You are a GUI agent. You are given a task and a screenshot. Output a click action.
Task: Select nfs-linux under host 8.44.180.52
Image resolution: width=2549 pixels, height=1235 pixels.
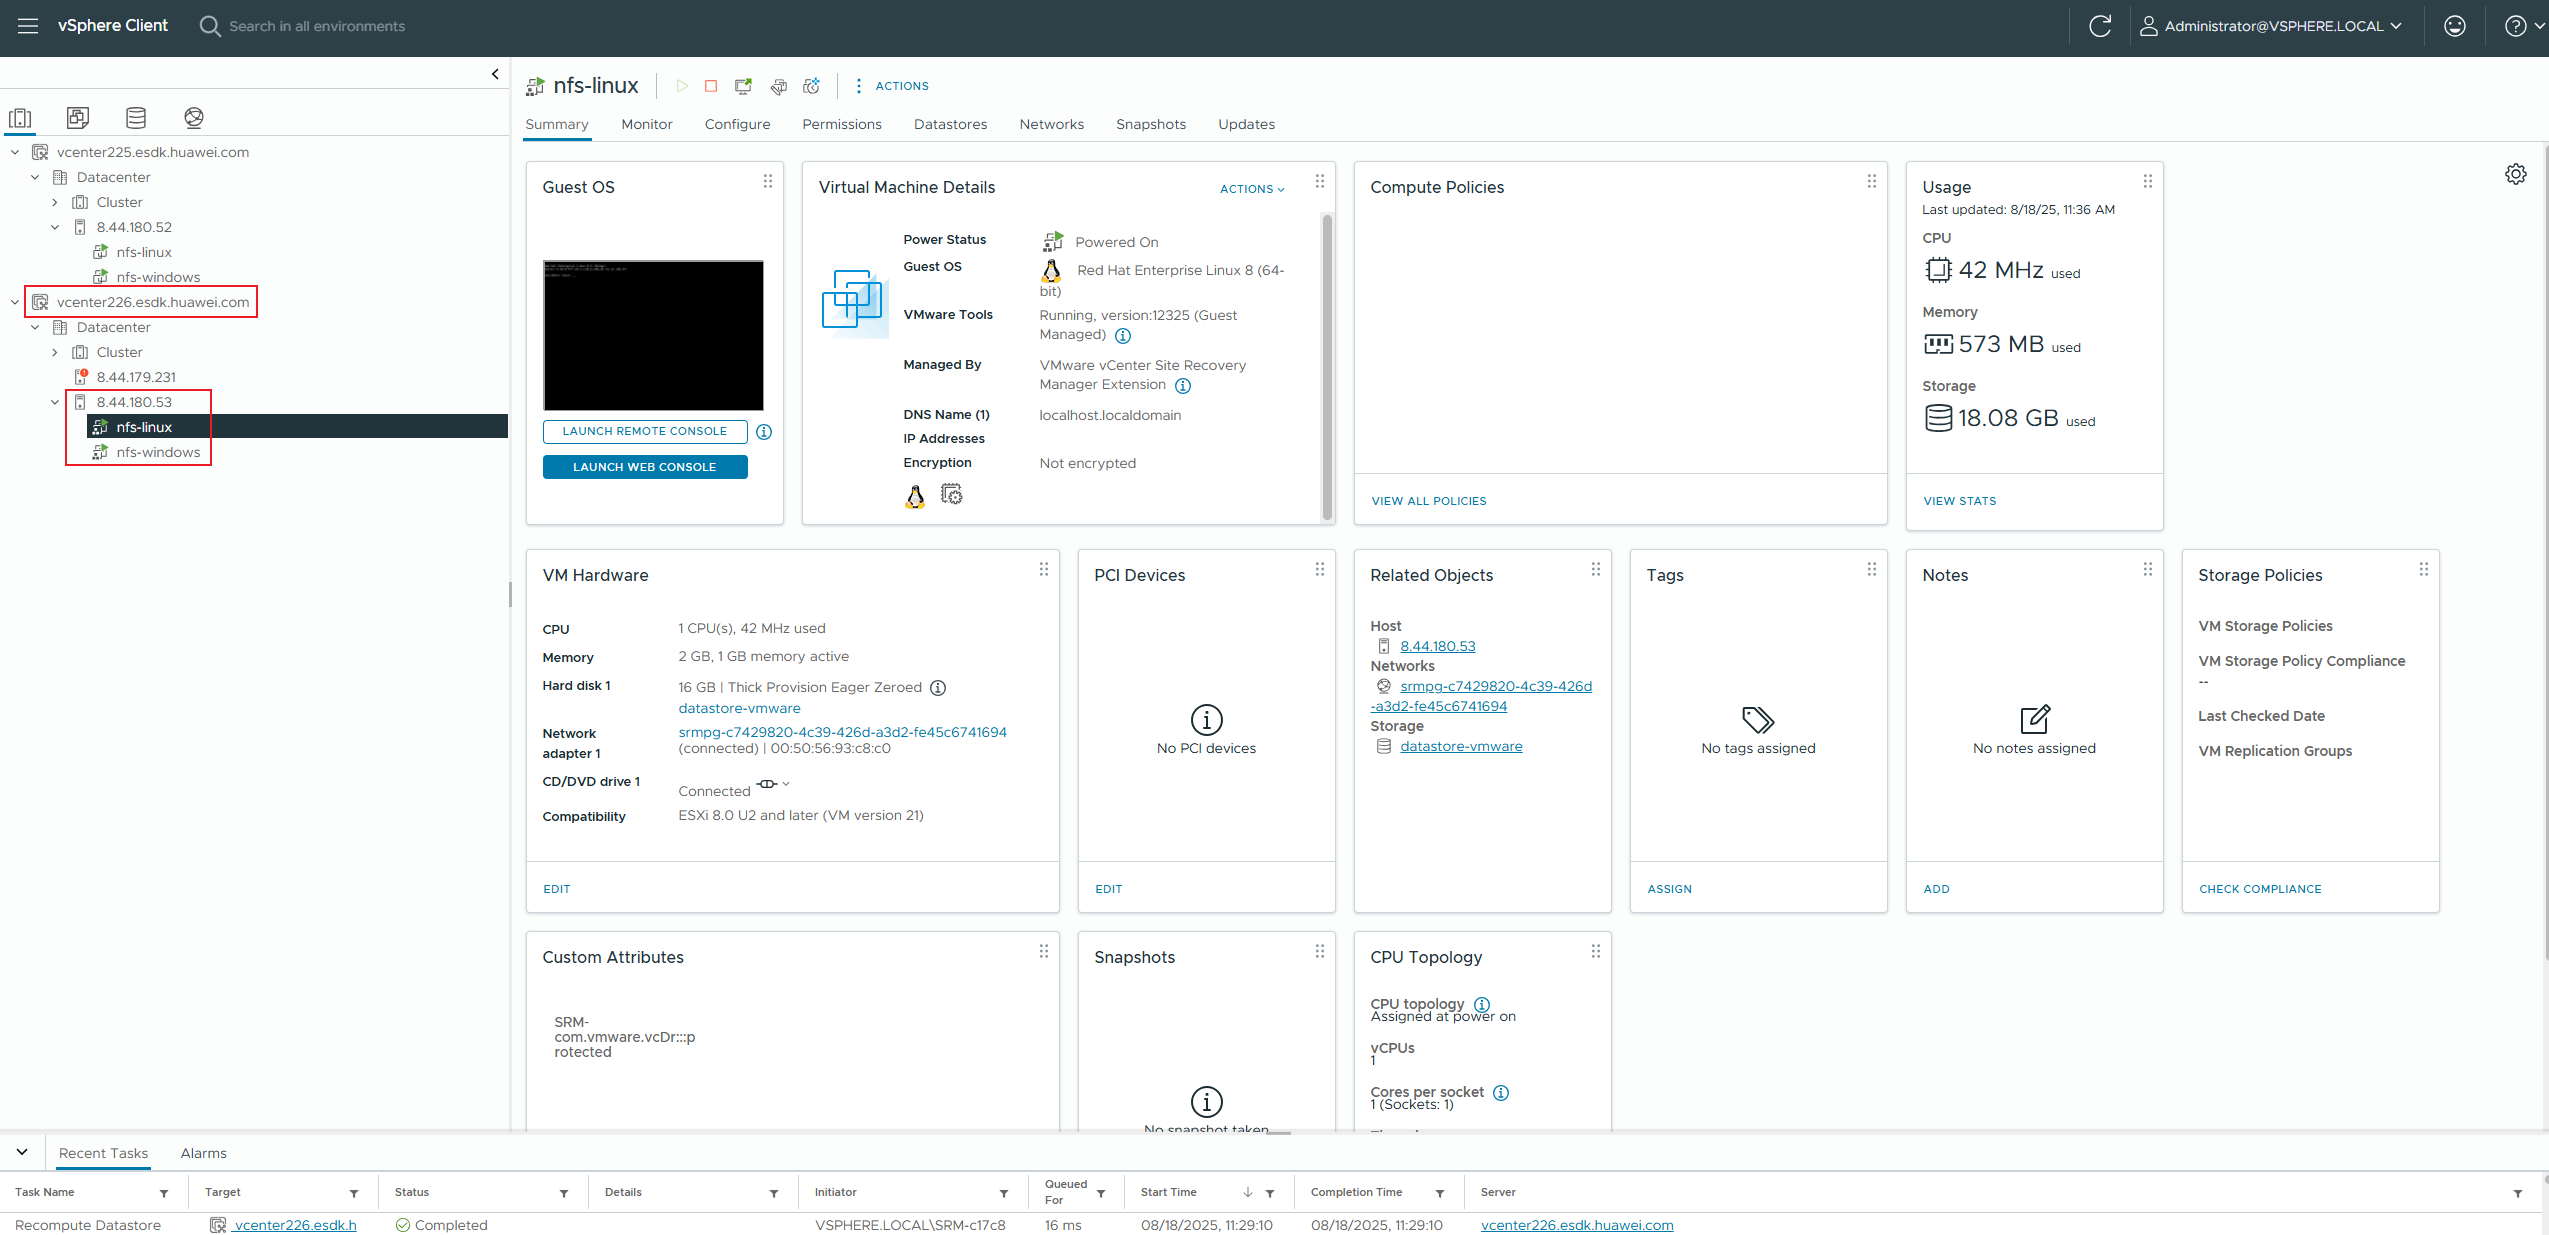(x=144, y=252)
